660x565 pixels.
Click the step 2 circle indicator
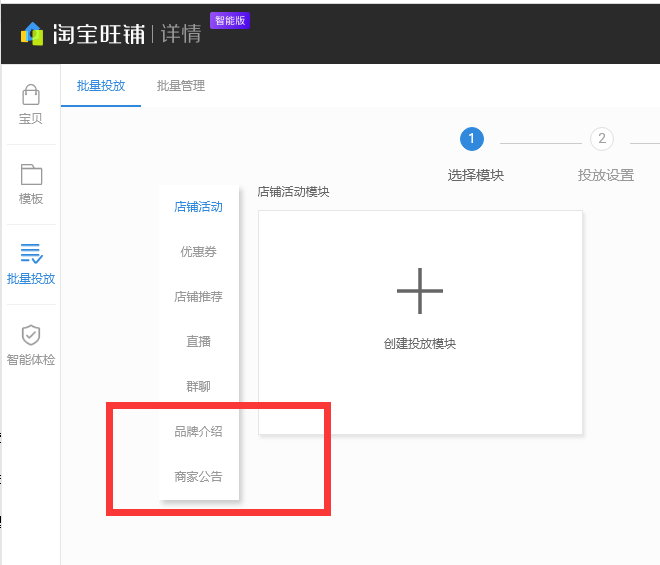[602, 139]
